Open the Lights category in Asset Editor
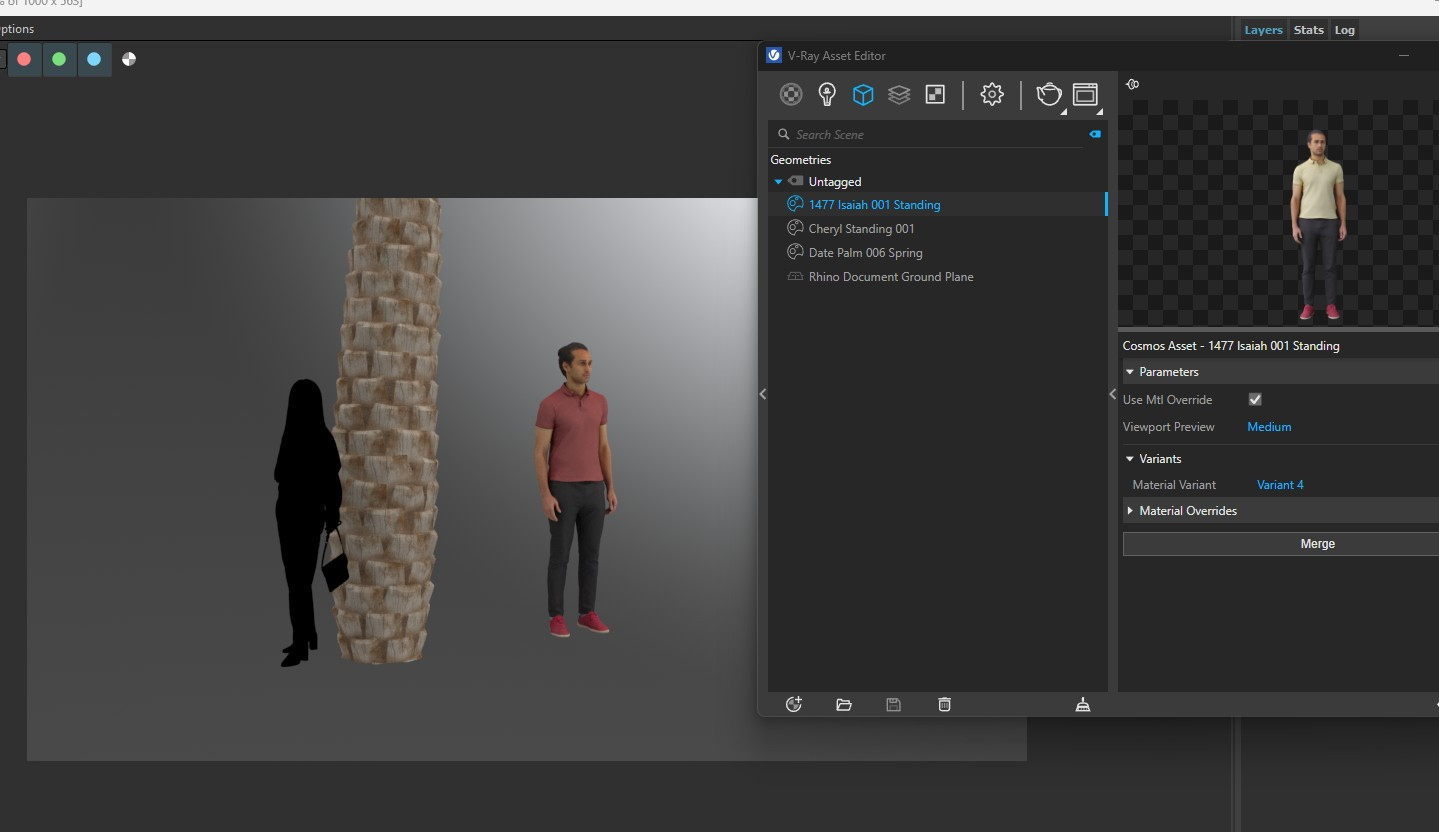Image resolution: width=1439 pixels, height=832 pixels. pyautogui.click(x=827, y=95)
